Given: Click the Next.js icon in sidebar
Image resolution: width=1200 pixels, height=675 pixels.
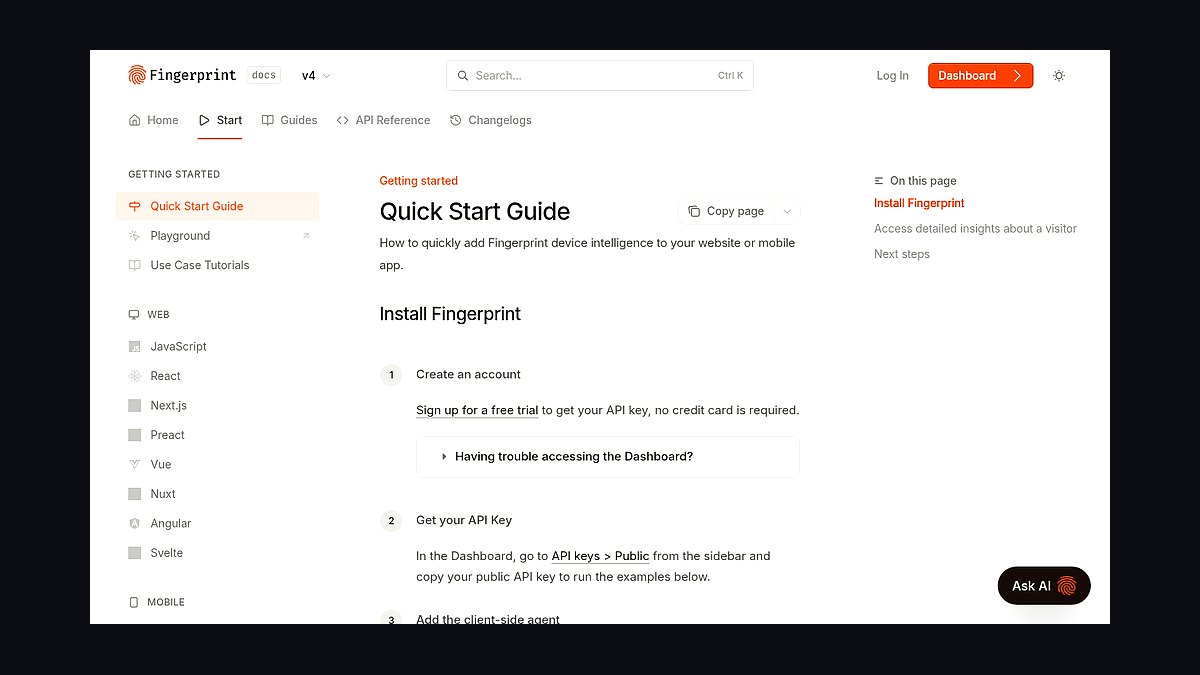Looking at the screenshot, I should click(x=134, y=406).
